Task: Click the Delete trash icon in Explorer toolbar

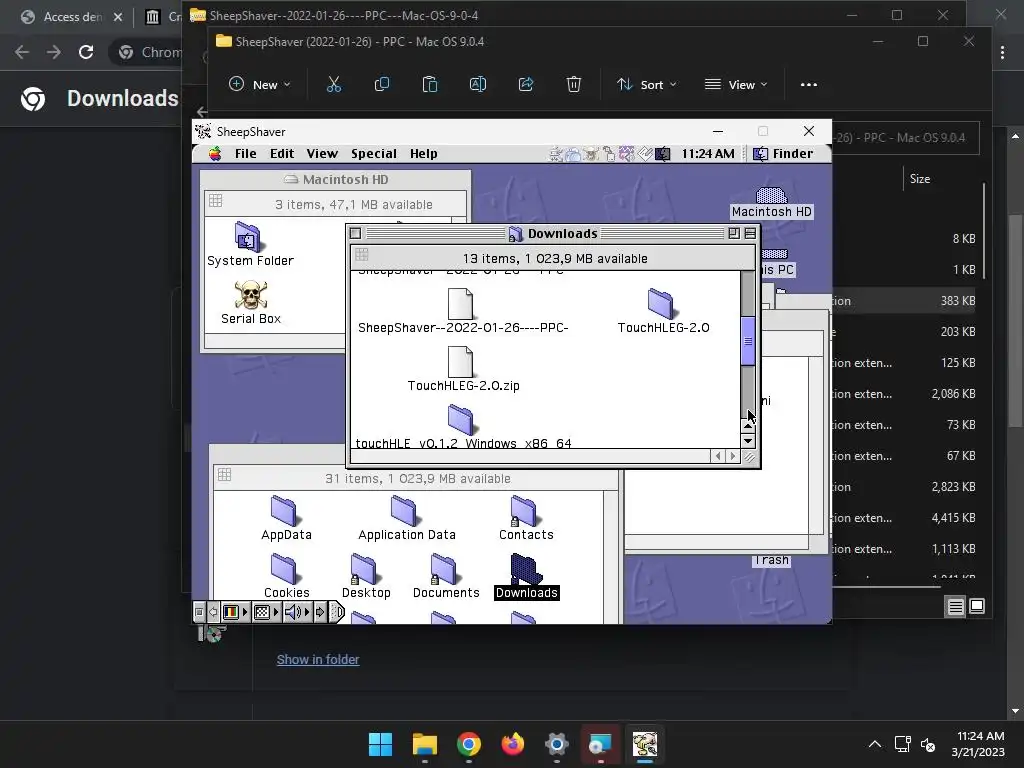Action: tap(573, 84)
